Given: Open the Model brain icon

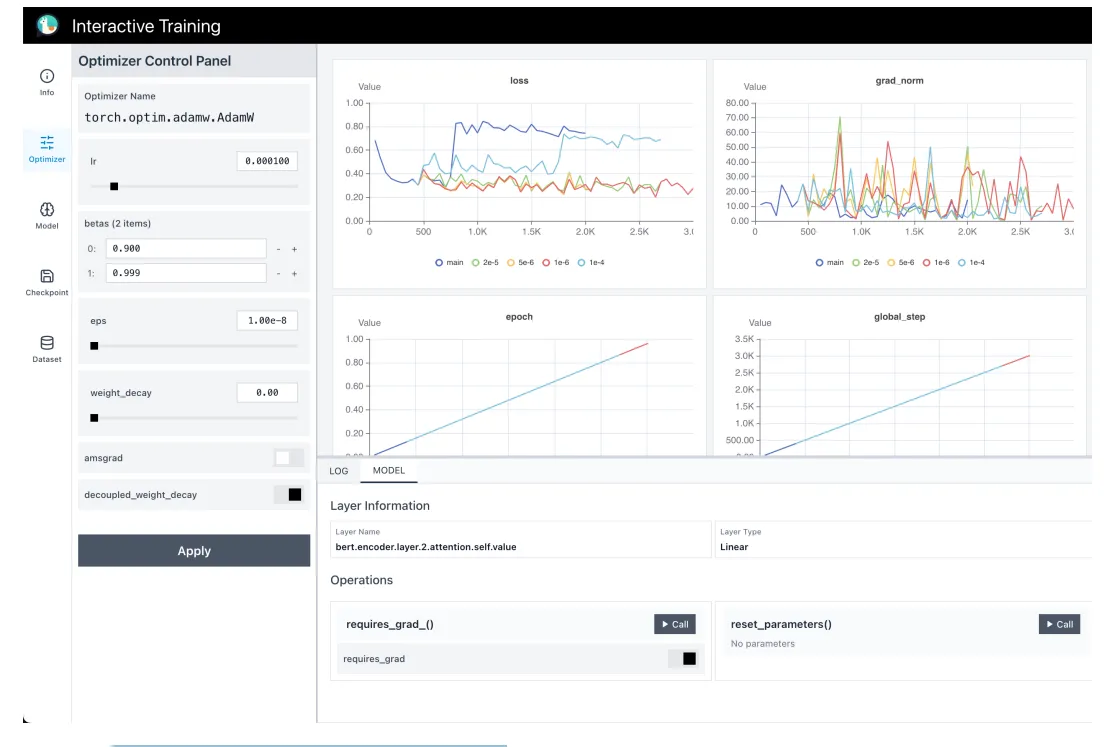Looking at the screenshot, I should (47, 209).
